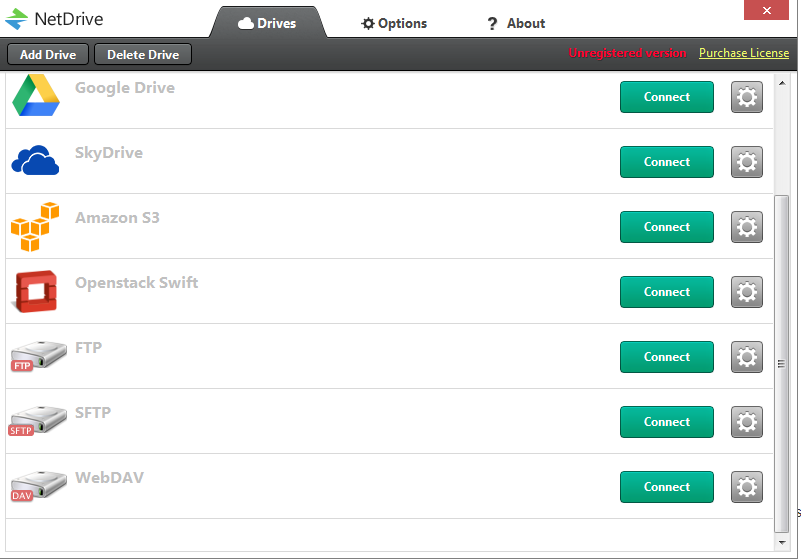This screenshot has width=801, height=559.
Task: Click the Amazon S3 gear icon
Action: click(x=746, y=227)
